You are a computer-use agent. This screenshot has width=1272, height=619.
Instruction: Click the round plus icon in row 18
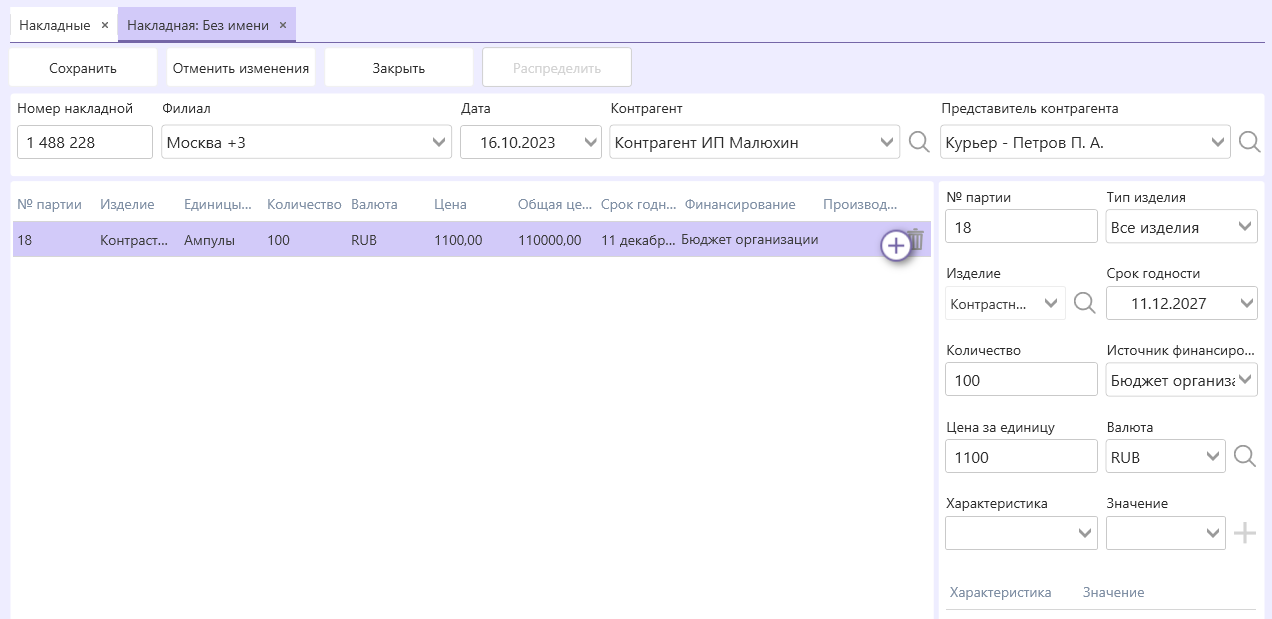(896, 245)
